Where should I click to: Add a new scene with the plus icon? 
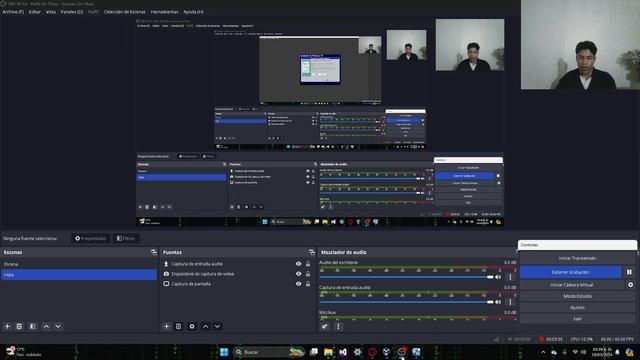[7, 327]
